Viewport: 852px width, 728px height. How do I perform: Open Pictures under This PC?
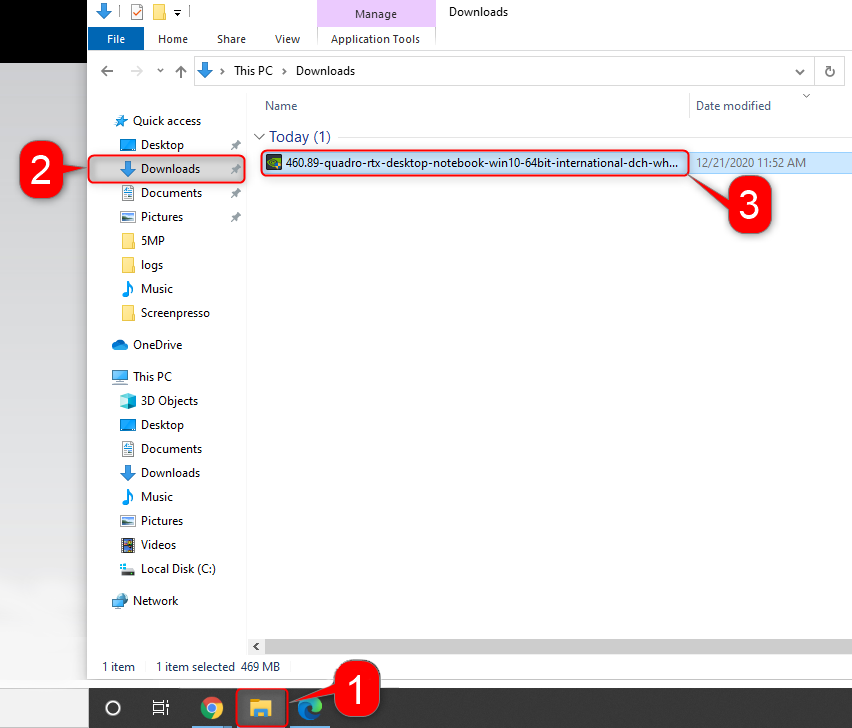(162, 520)
